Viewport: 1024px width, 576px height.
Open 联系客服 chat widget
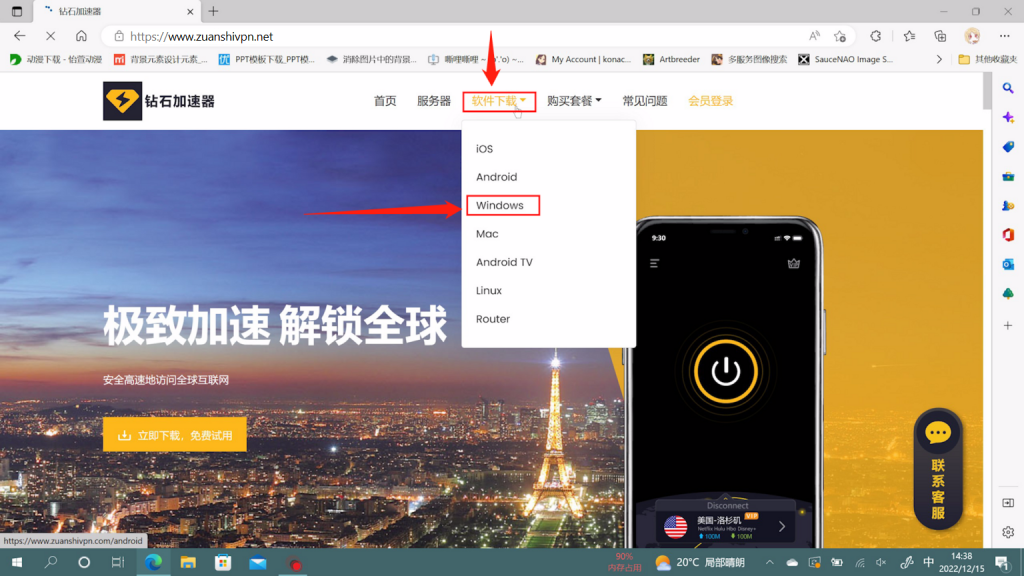click(938, 468)
